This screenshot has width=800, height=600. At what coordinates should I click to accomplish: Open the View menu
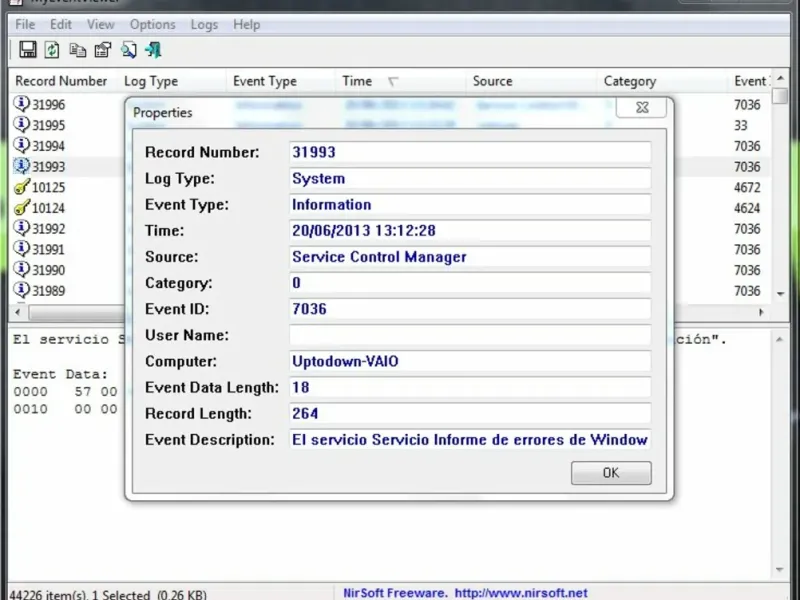click(101, 24)
